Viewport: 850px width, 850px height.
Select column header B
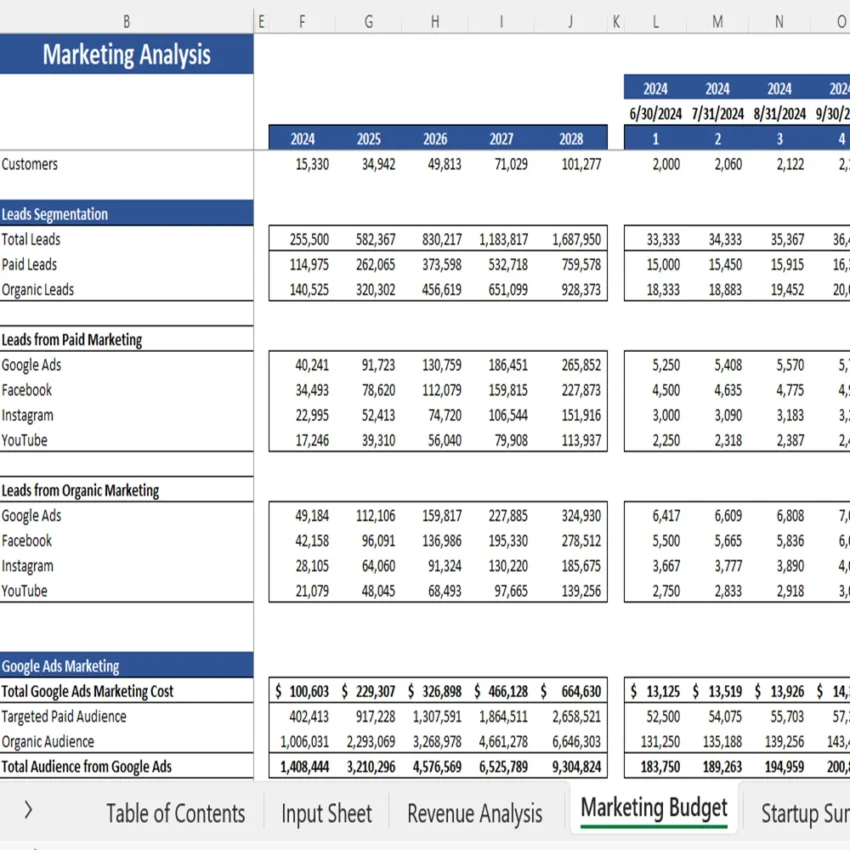(126, 20)
